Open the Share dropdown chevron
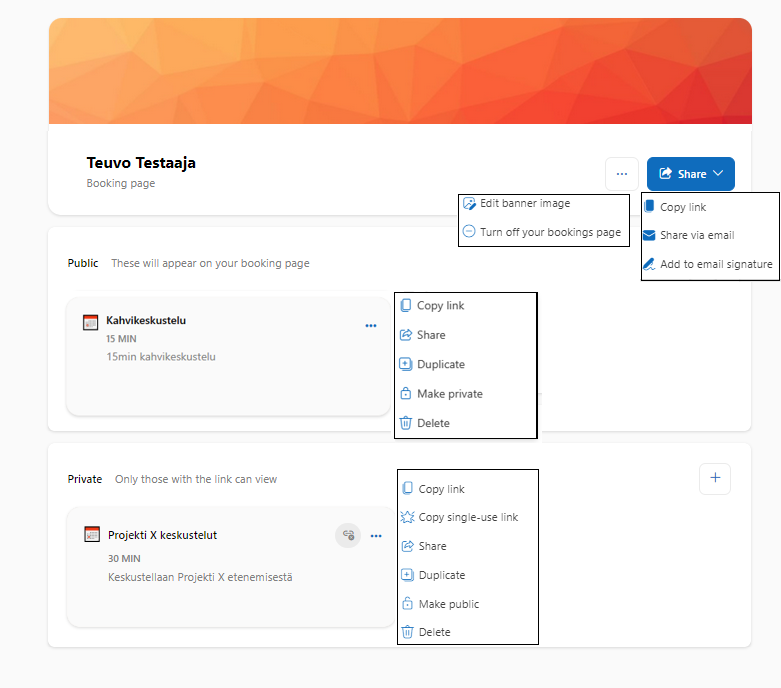Image resolution: width=781 pixels, height=688 pixels. pos(718,173)
